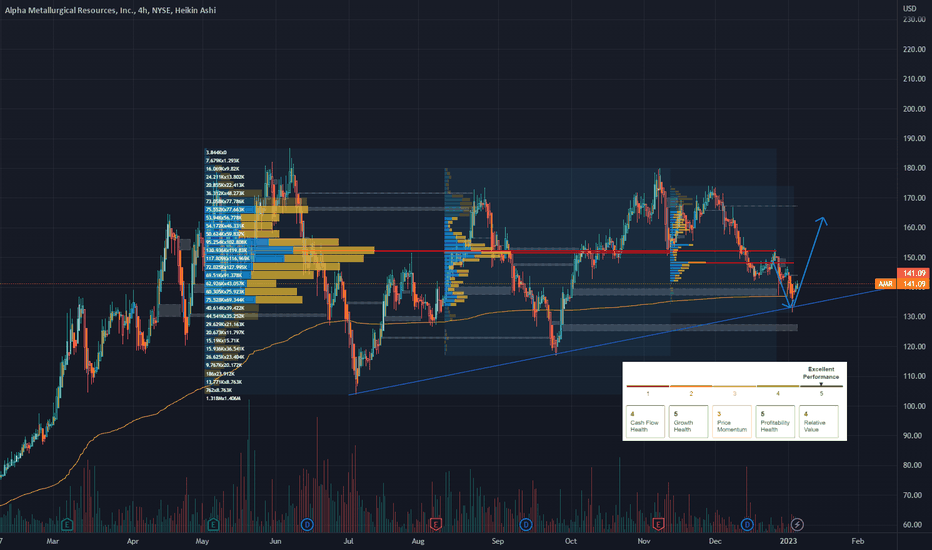Click the 60.00 price axis label
This screenshot has width=932, height=550.
tap(914, 525)
